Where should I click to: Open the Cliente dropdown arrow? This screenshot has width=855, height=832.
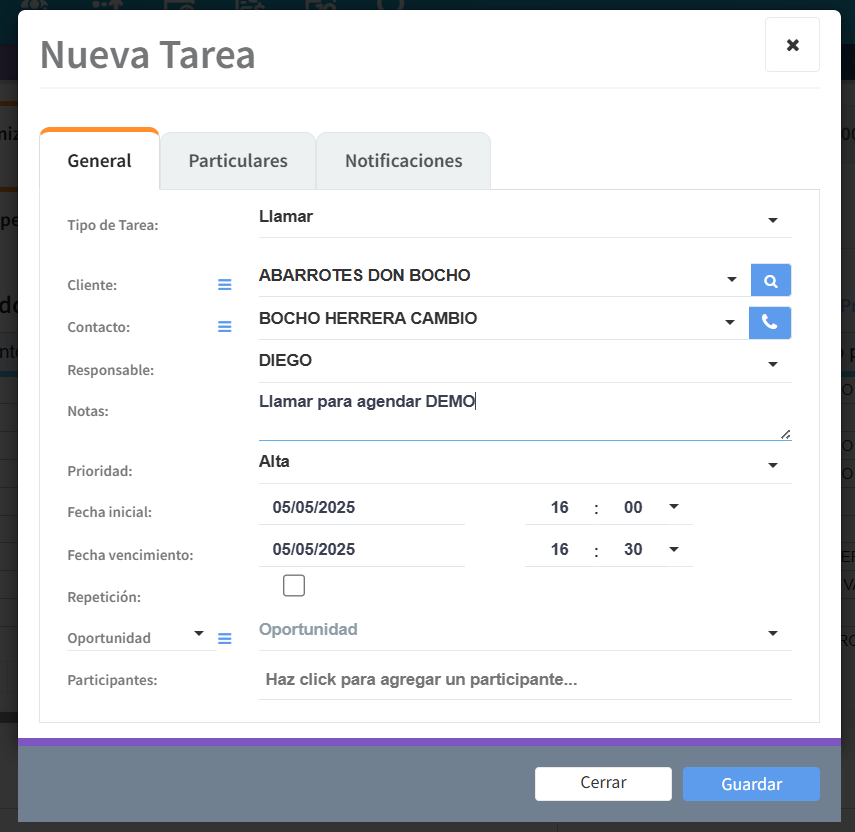732,280
